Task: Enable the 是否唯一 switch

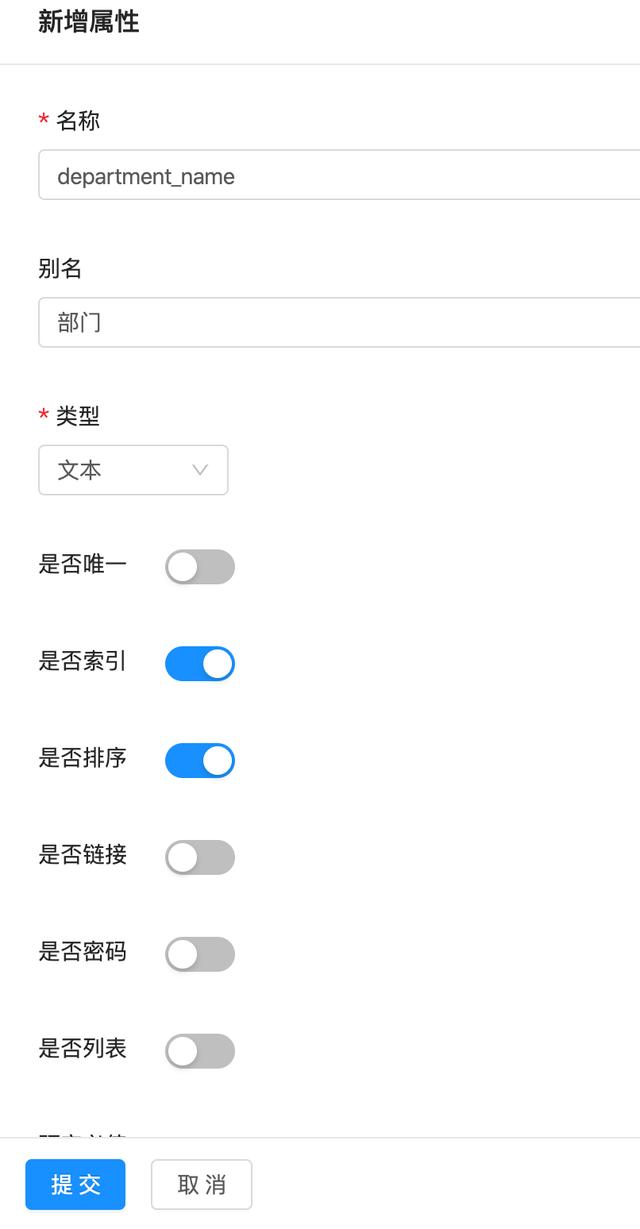Action: pos(200,567)
